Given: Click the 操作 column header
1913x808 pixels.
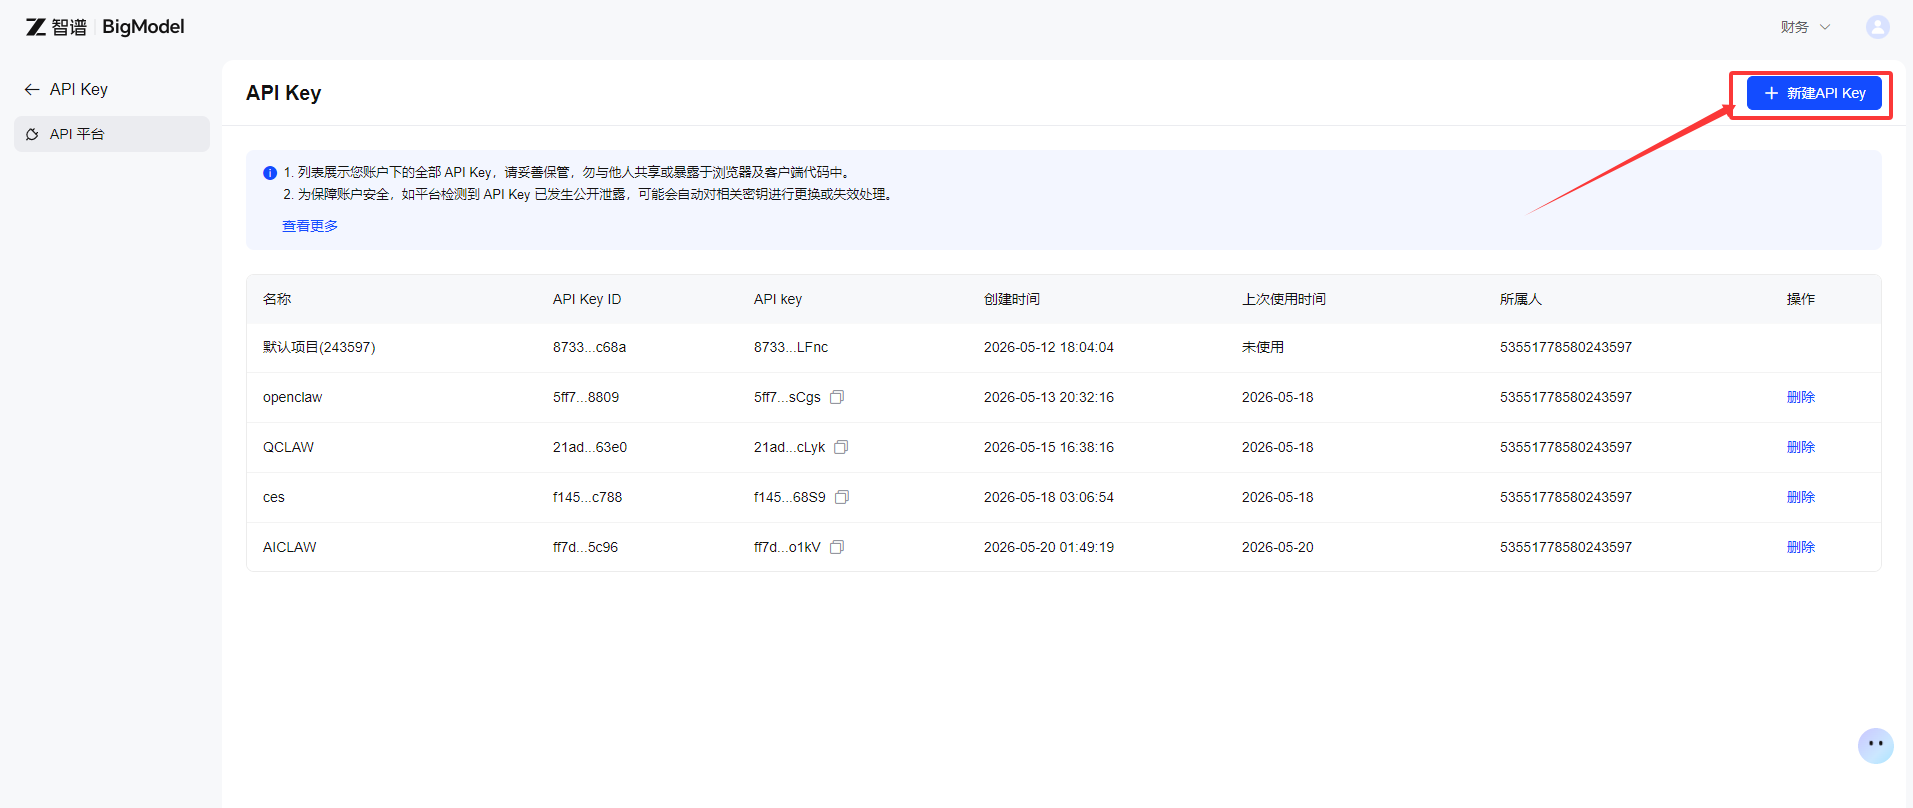Looking at the screenshot, I should 1801,299.
